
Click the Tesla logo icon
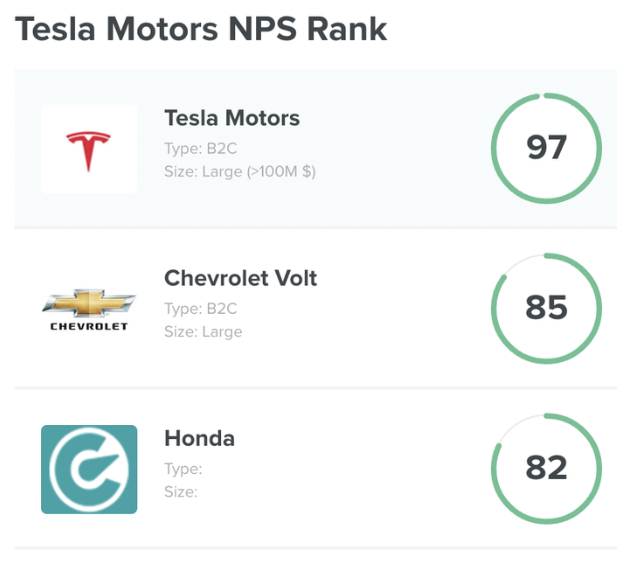pyautogui.click(x=88, y=152)
